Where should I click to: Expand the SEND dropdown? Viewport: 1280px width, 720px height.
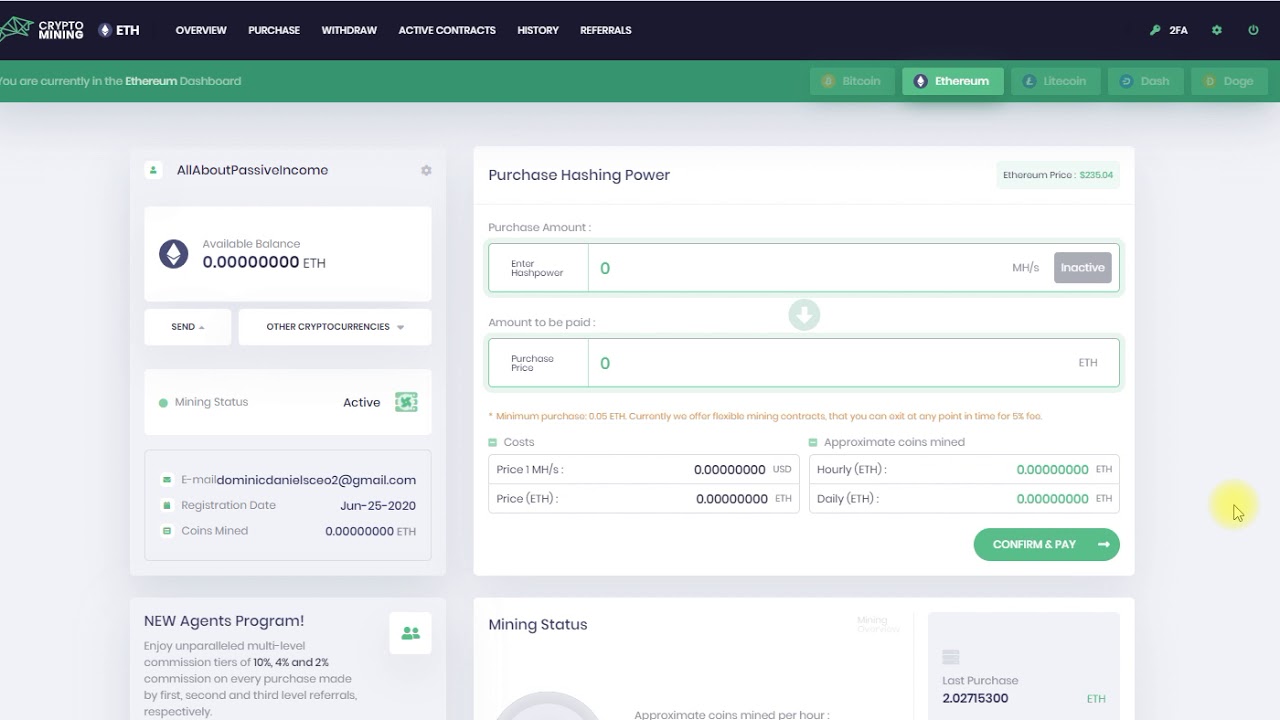(188, 327)
